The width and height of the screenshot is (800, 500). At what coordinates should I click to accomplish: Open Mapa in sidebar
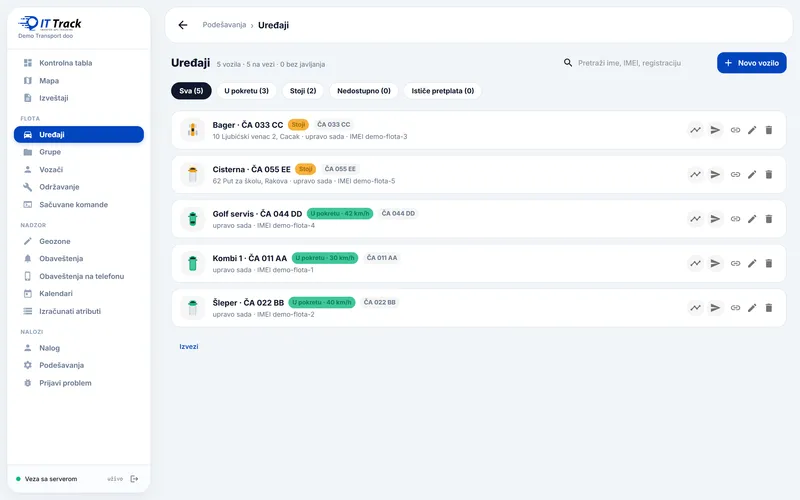[x=79, y=81]
